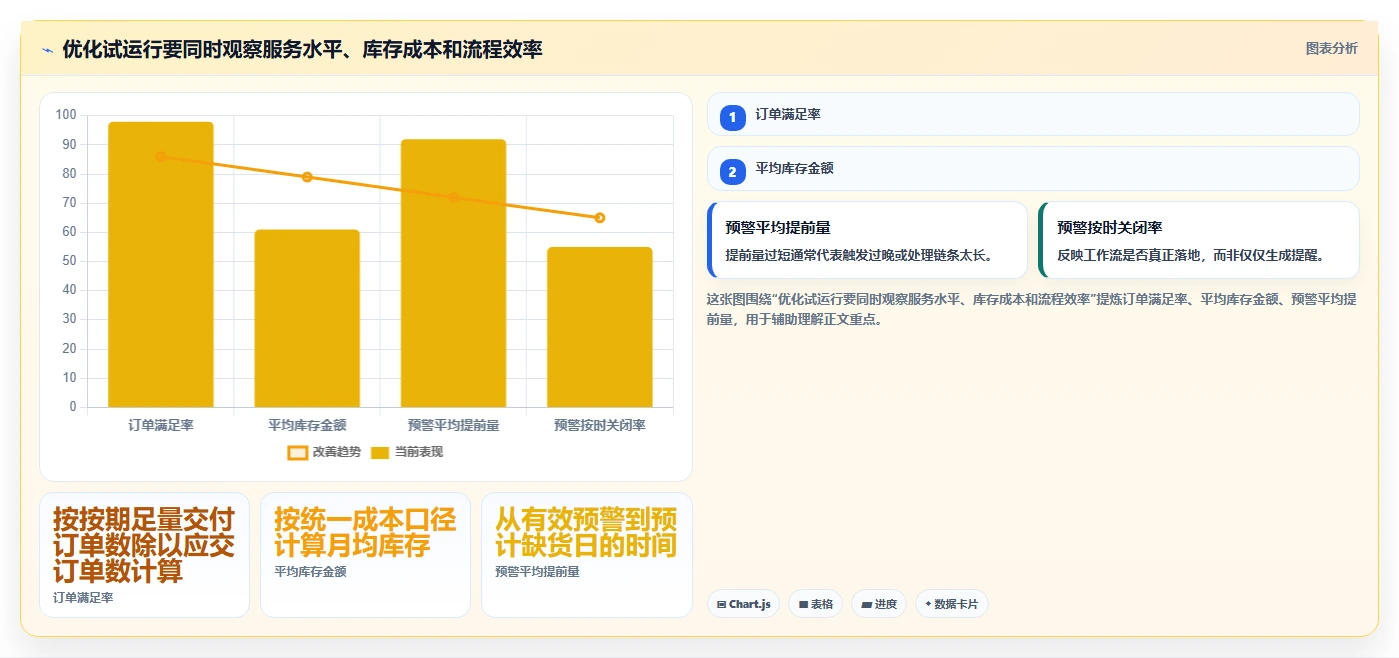
Task: Click the 平均库存金额 bar in chart
Action: tap(307, 319)
